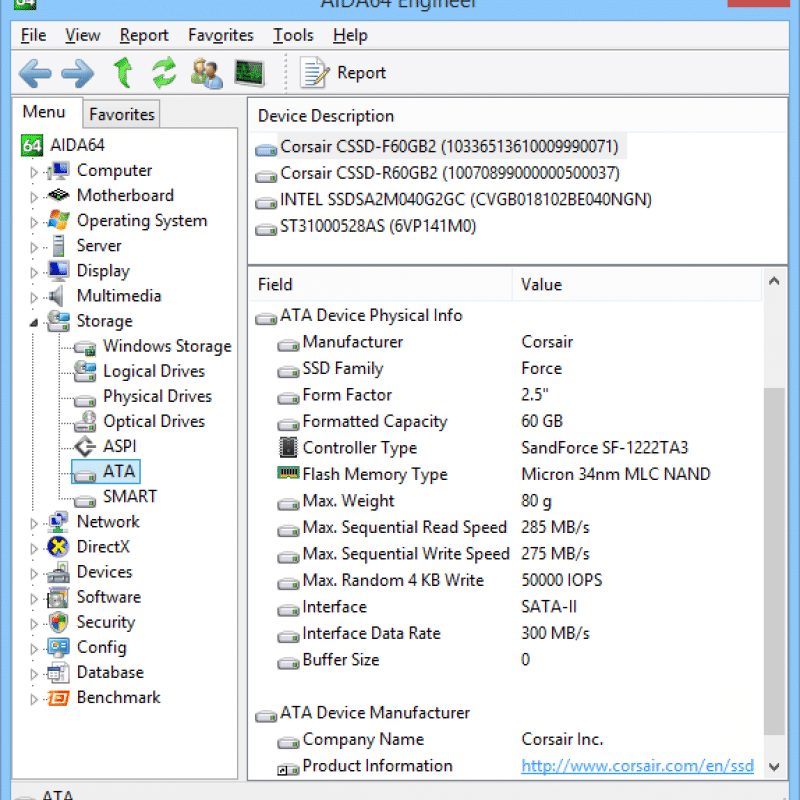The image size is (800, 800).
Task: Collapse the Storage tree node
Action: click(x=34, y=322)
